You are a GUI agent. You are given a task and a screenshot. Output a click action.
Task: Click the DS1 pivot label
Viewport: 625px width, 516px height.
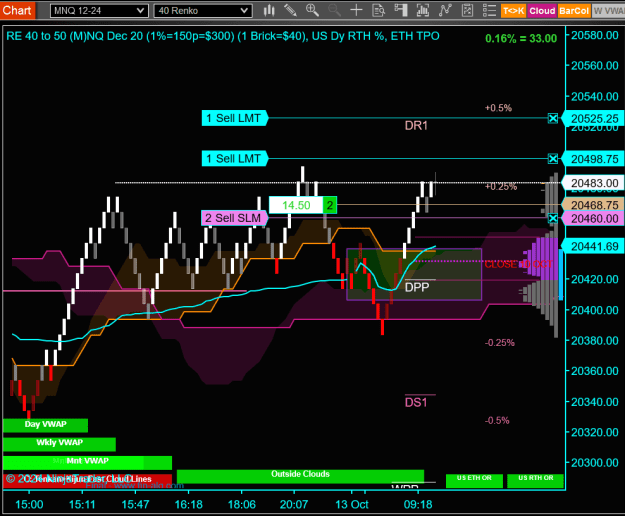(x=416, y=402)
